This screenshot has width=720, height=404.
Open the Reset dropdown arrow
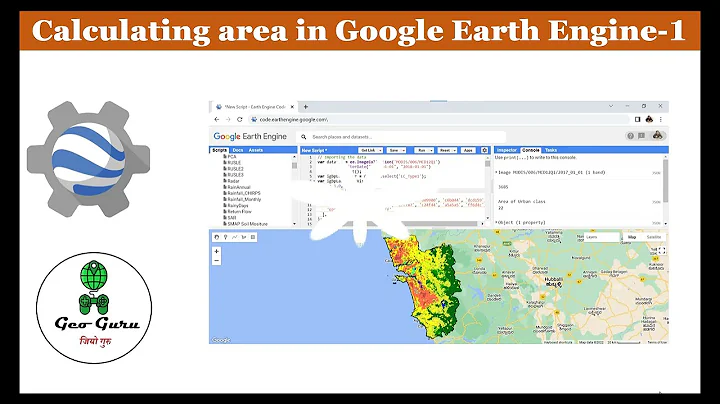(x=455, y=150)
